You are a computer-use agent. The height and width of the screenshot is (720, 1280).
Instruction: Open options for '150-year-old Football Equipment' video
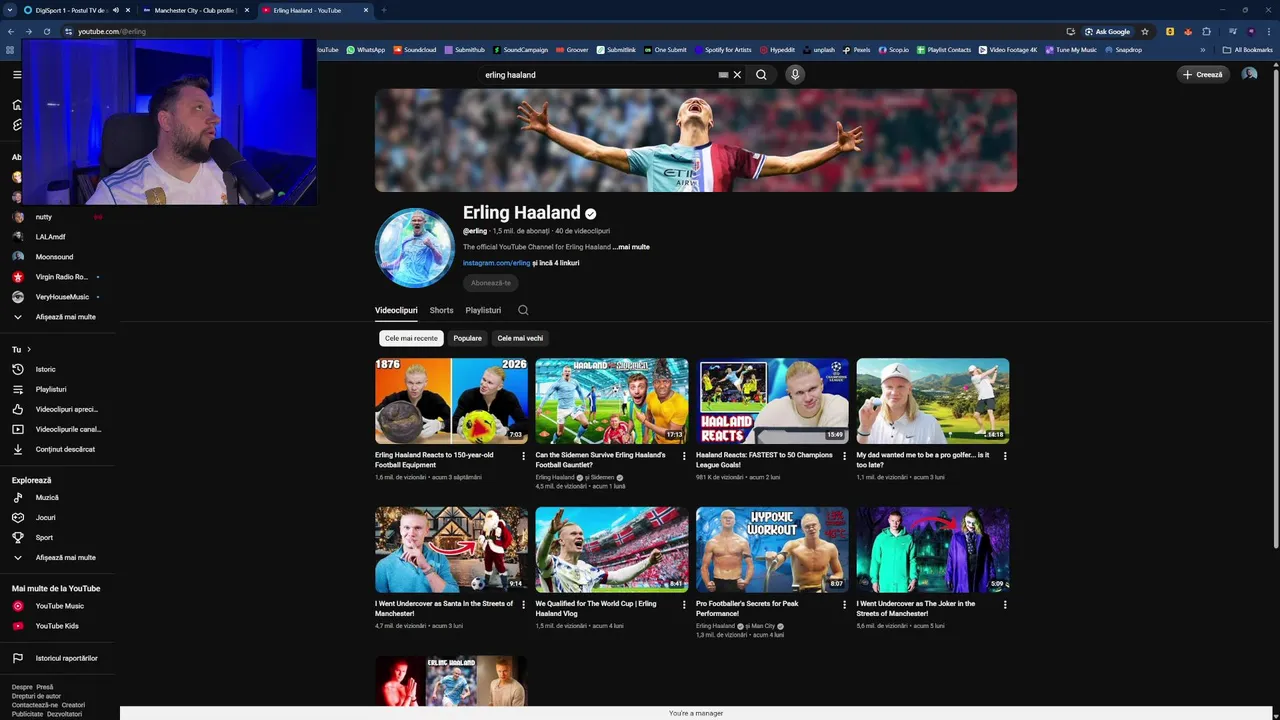[x=523, y=456]
